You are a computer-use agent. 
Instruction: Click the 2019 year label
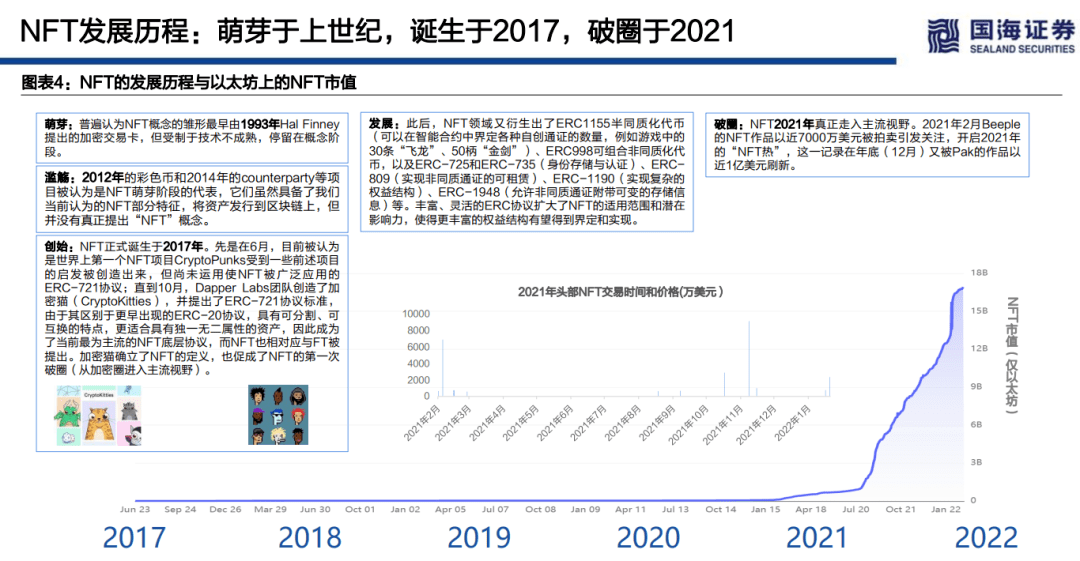coord(479,538)
